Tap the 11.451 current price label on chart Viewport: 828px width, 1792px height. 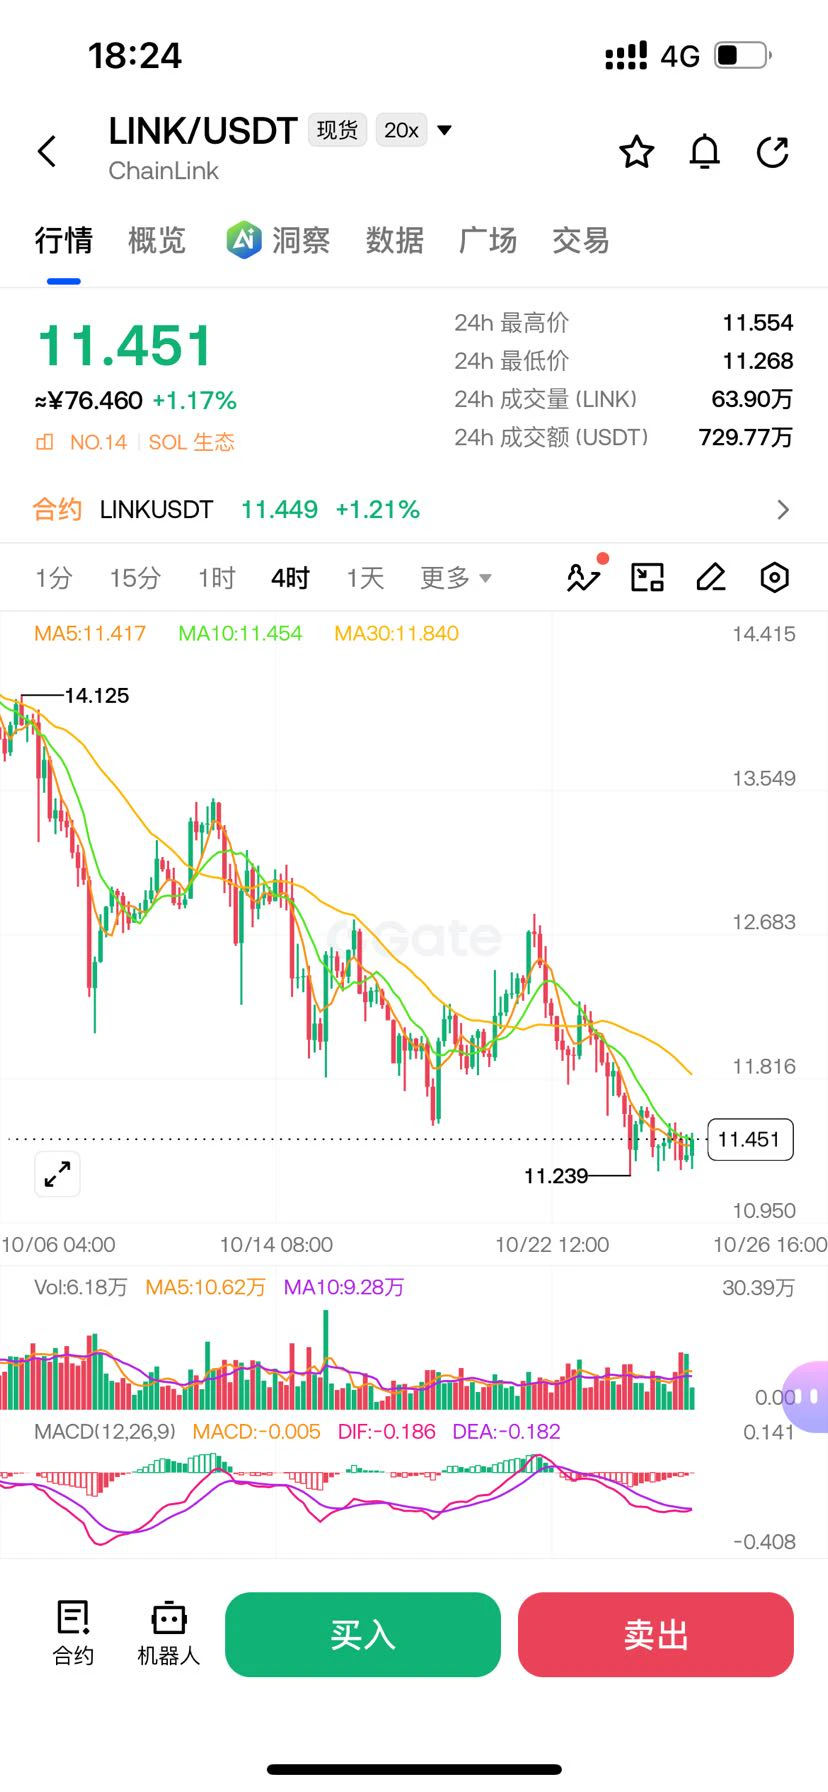pyautogui.click(x=750, y=1139)
